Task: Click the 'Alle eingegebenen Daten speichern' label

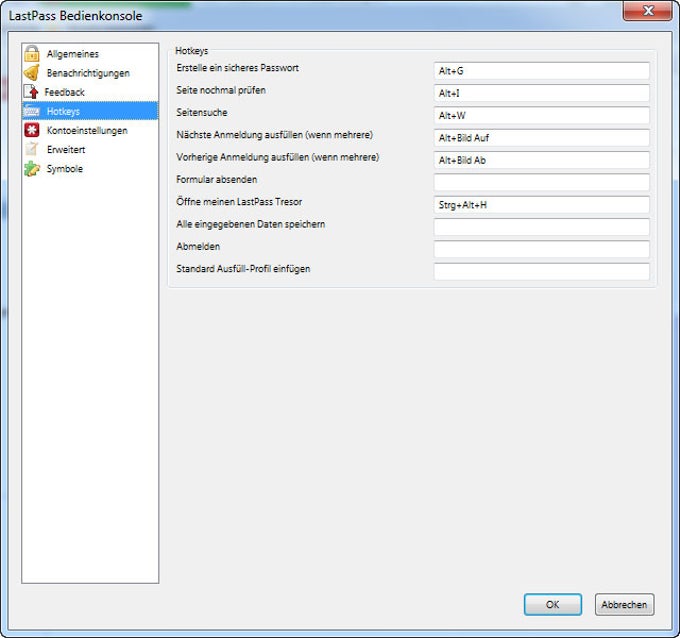Action: [x=251, y=224]
